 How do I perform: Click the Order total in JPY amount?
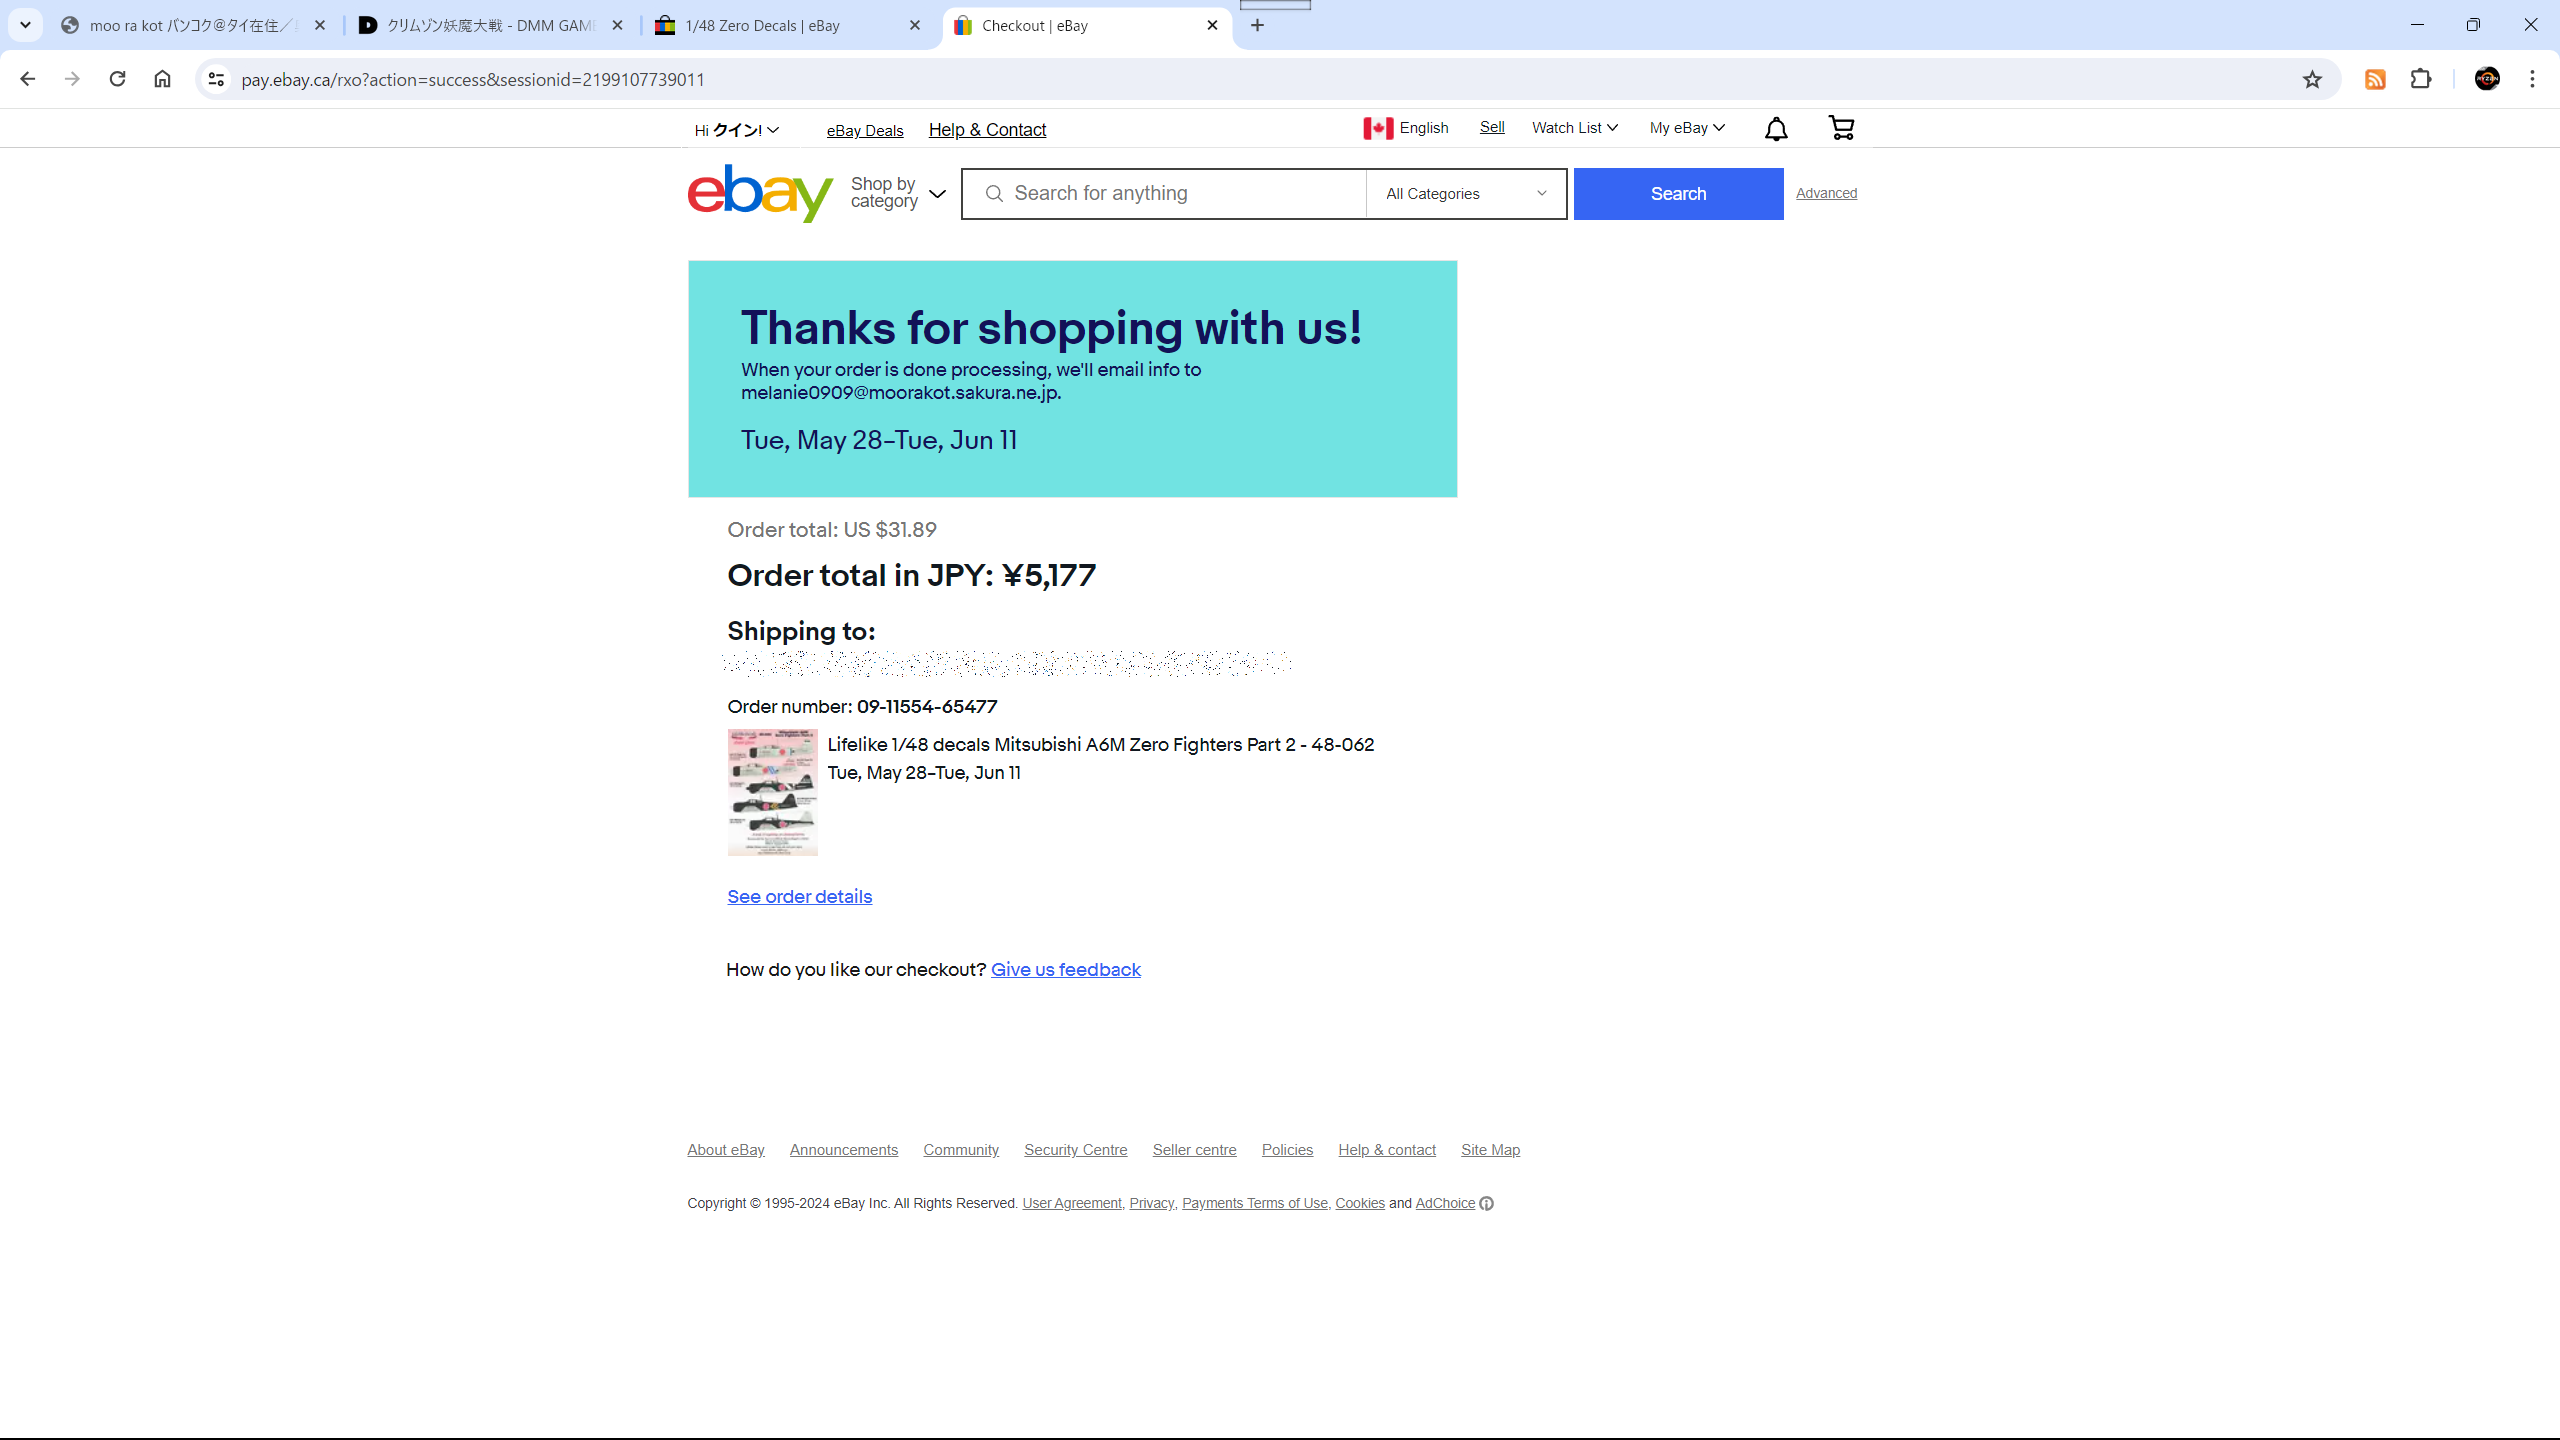click(1048, 576)
